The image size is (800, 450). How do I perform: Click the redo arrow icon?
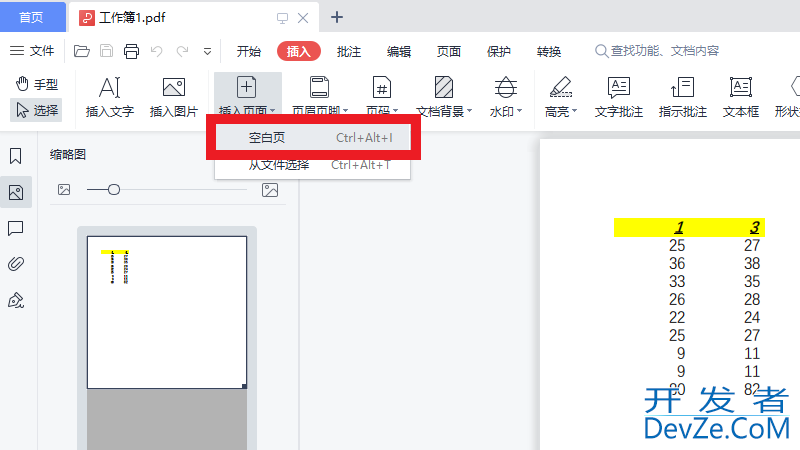(182, 51)
